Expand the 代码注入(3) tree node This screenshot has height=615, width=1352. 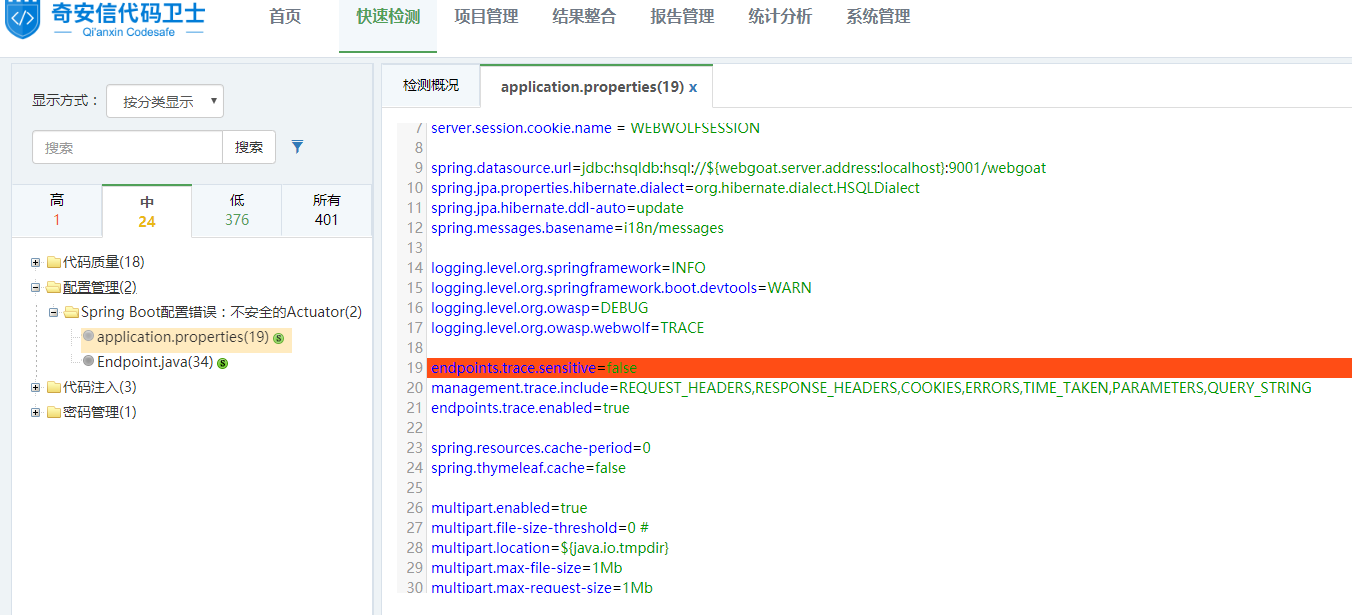(36, 388)
